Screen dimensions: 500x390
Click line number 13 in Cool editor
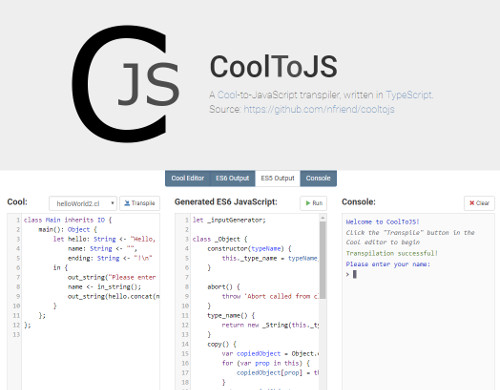click(x=16, y=334)
